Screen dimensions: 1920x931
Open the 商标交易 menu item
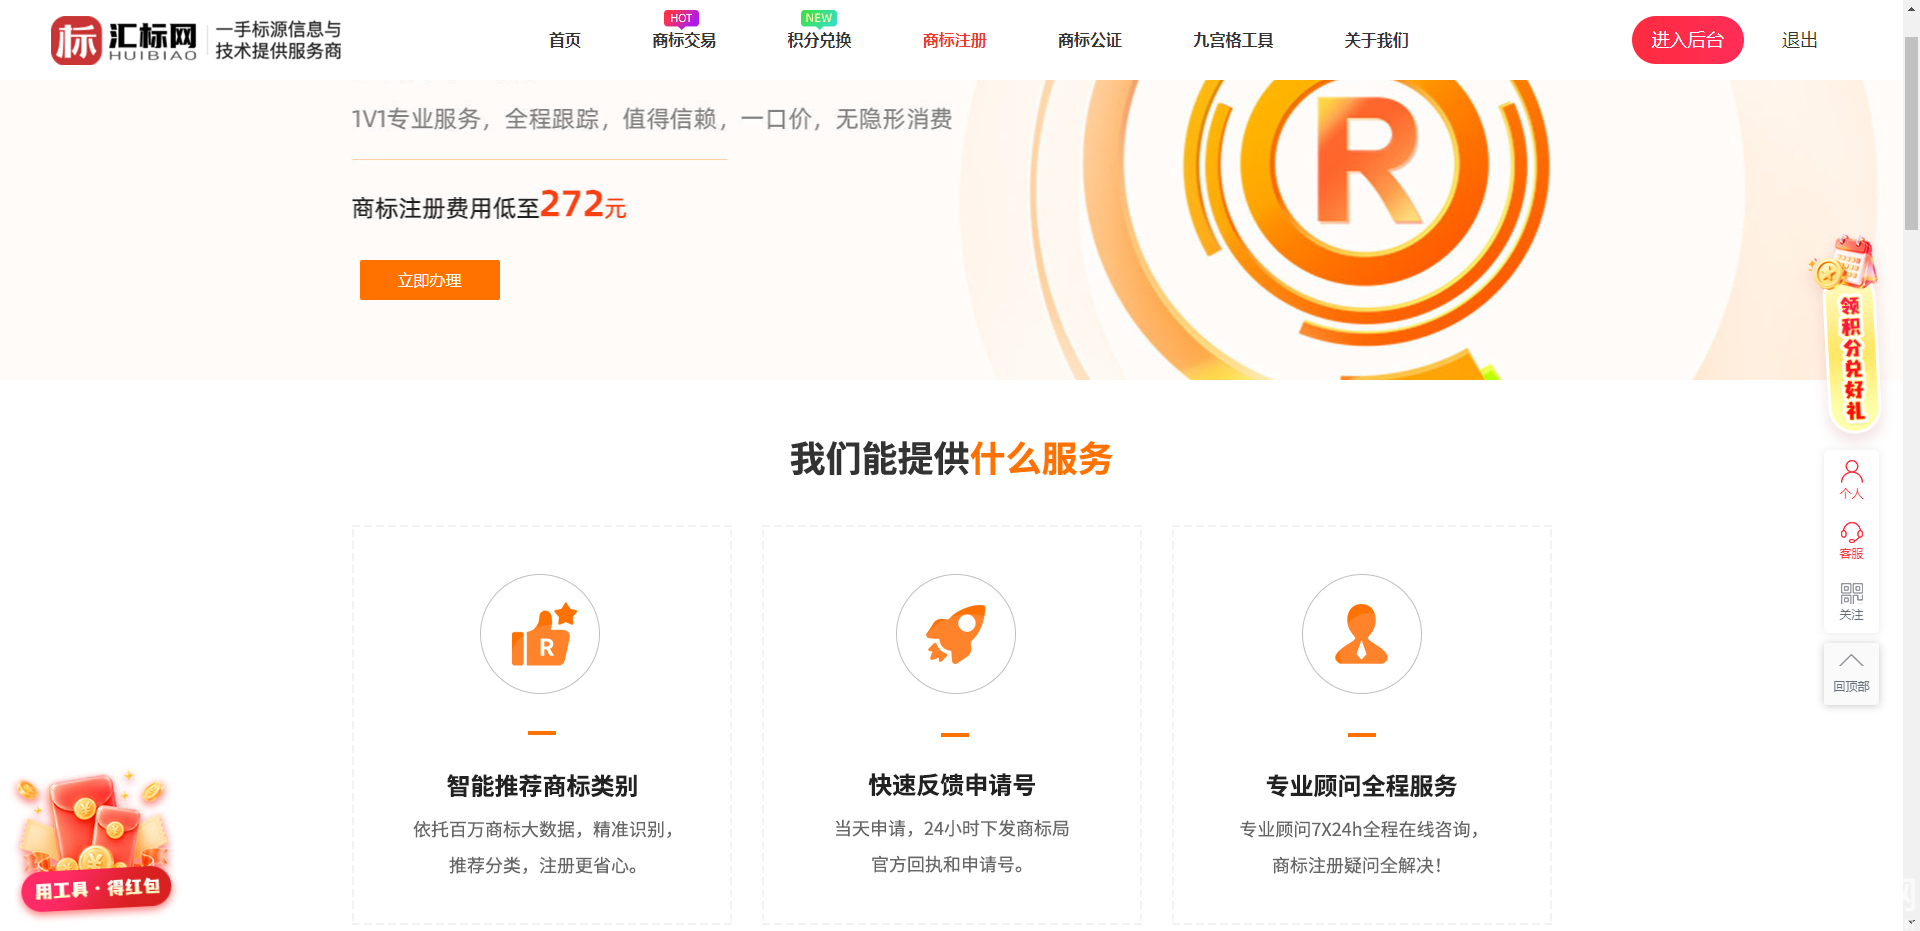684,40
